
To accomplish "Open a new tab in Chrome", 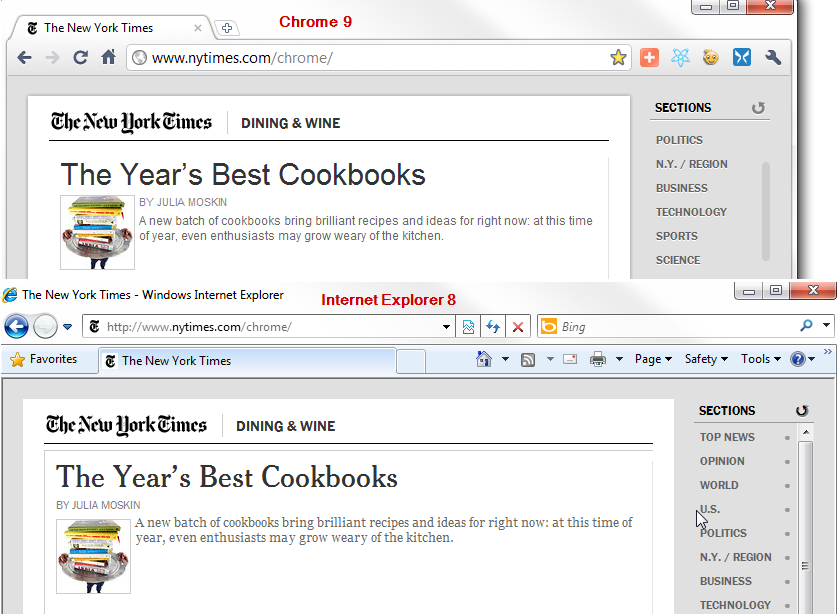I will click(227, 28).
